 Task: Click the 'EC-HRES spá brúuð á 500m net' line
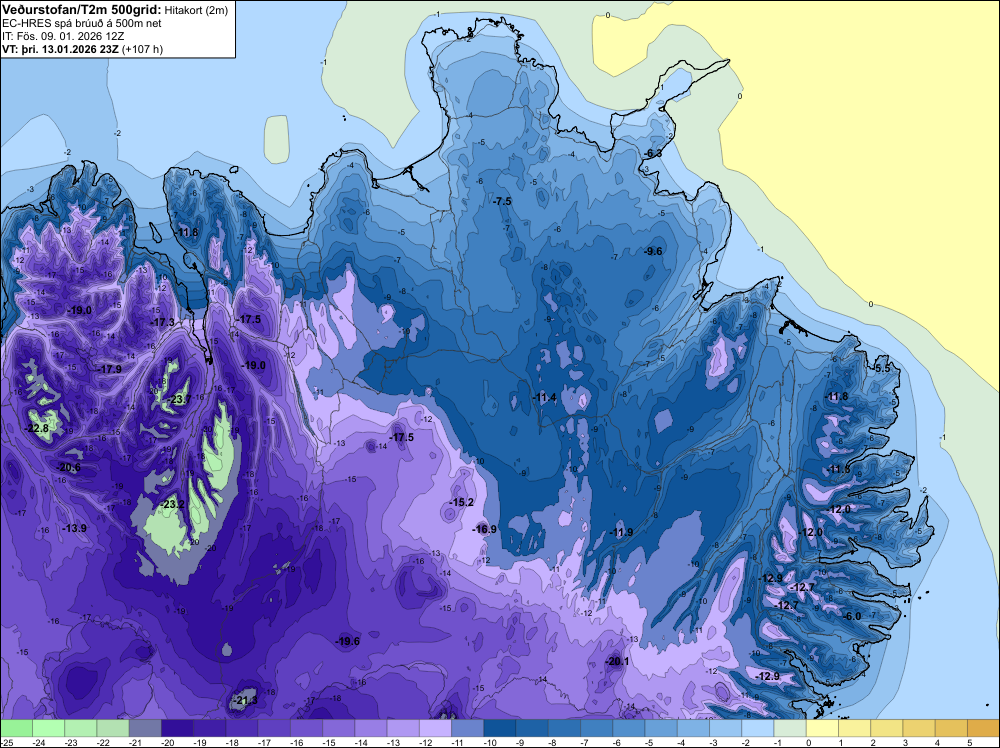point(82,24)
